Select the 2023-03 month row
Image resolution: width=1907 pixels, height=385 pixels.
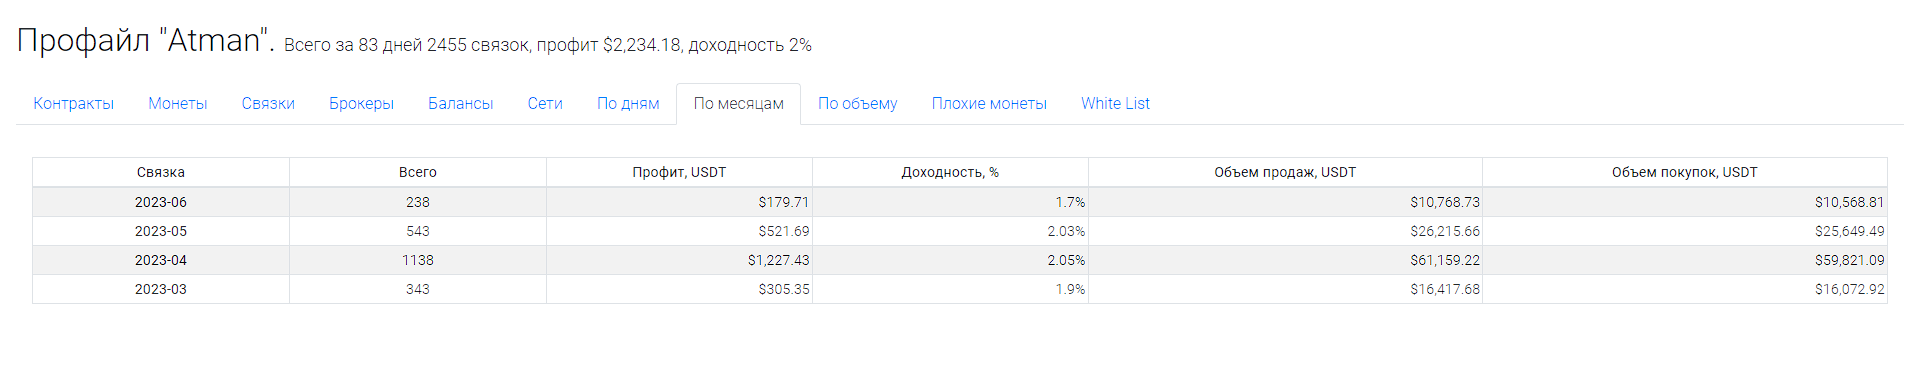tap(960, 289)
